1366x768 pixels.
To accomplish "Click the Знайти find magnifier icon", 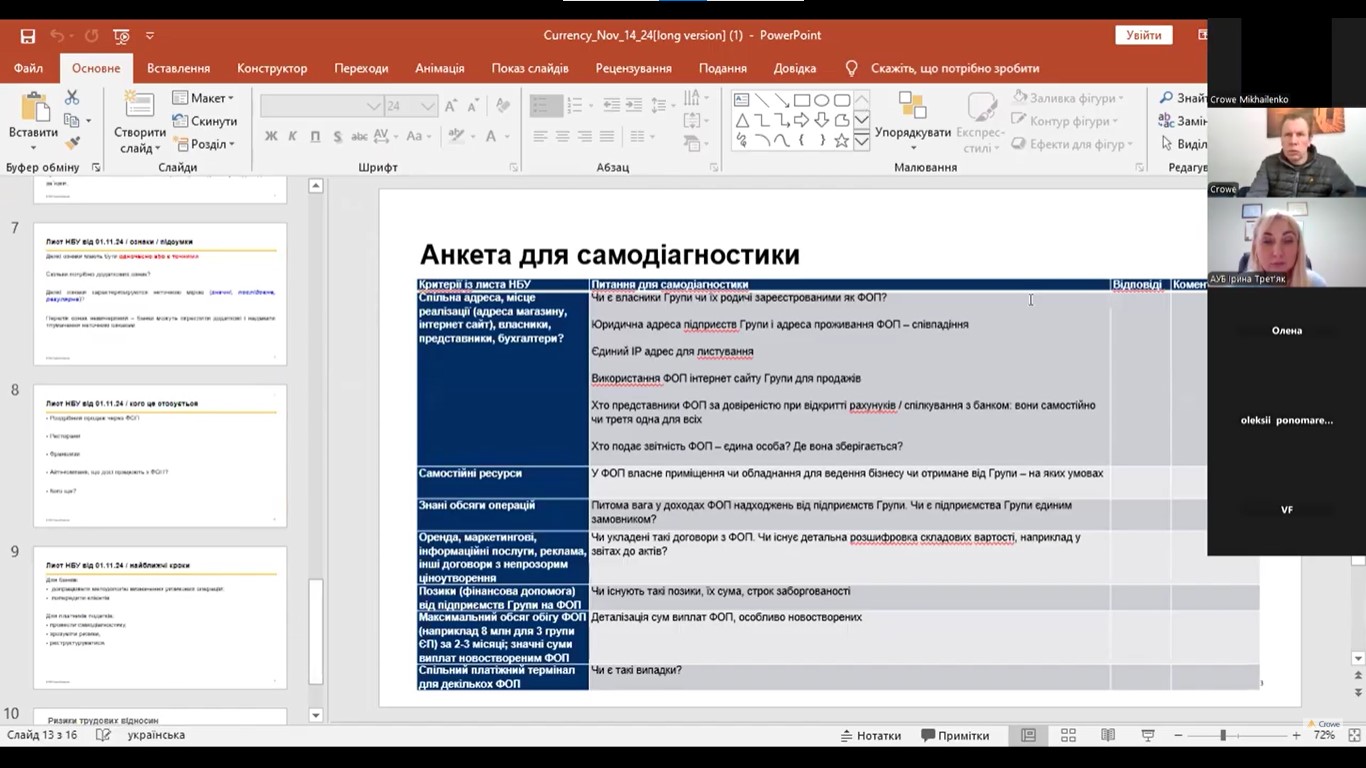I will coord(1166,98).
